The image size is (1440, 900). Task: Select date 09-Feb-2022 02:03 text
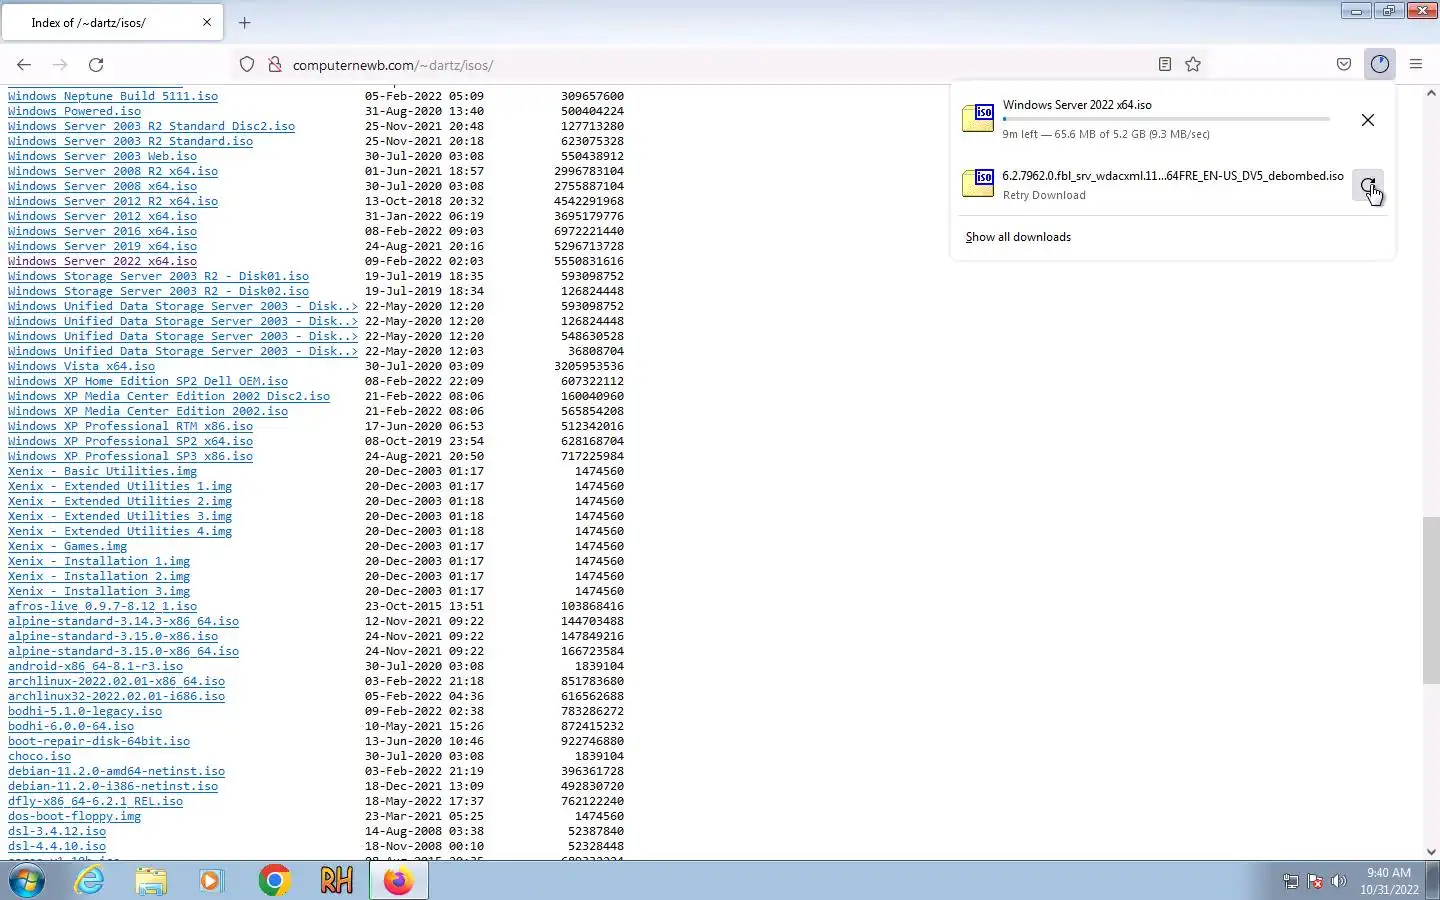click(x=424, y=261)
